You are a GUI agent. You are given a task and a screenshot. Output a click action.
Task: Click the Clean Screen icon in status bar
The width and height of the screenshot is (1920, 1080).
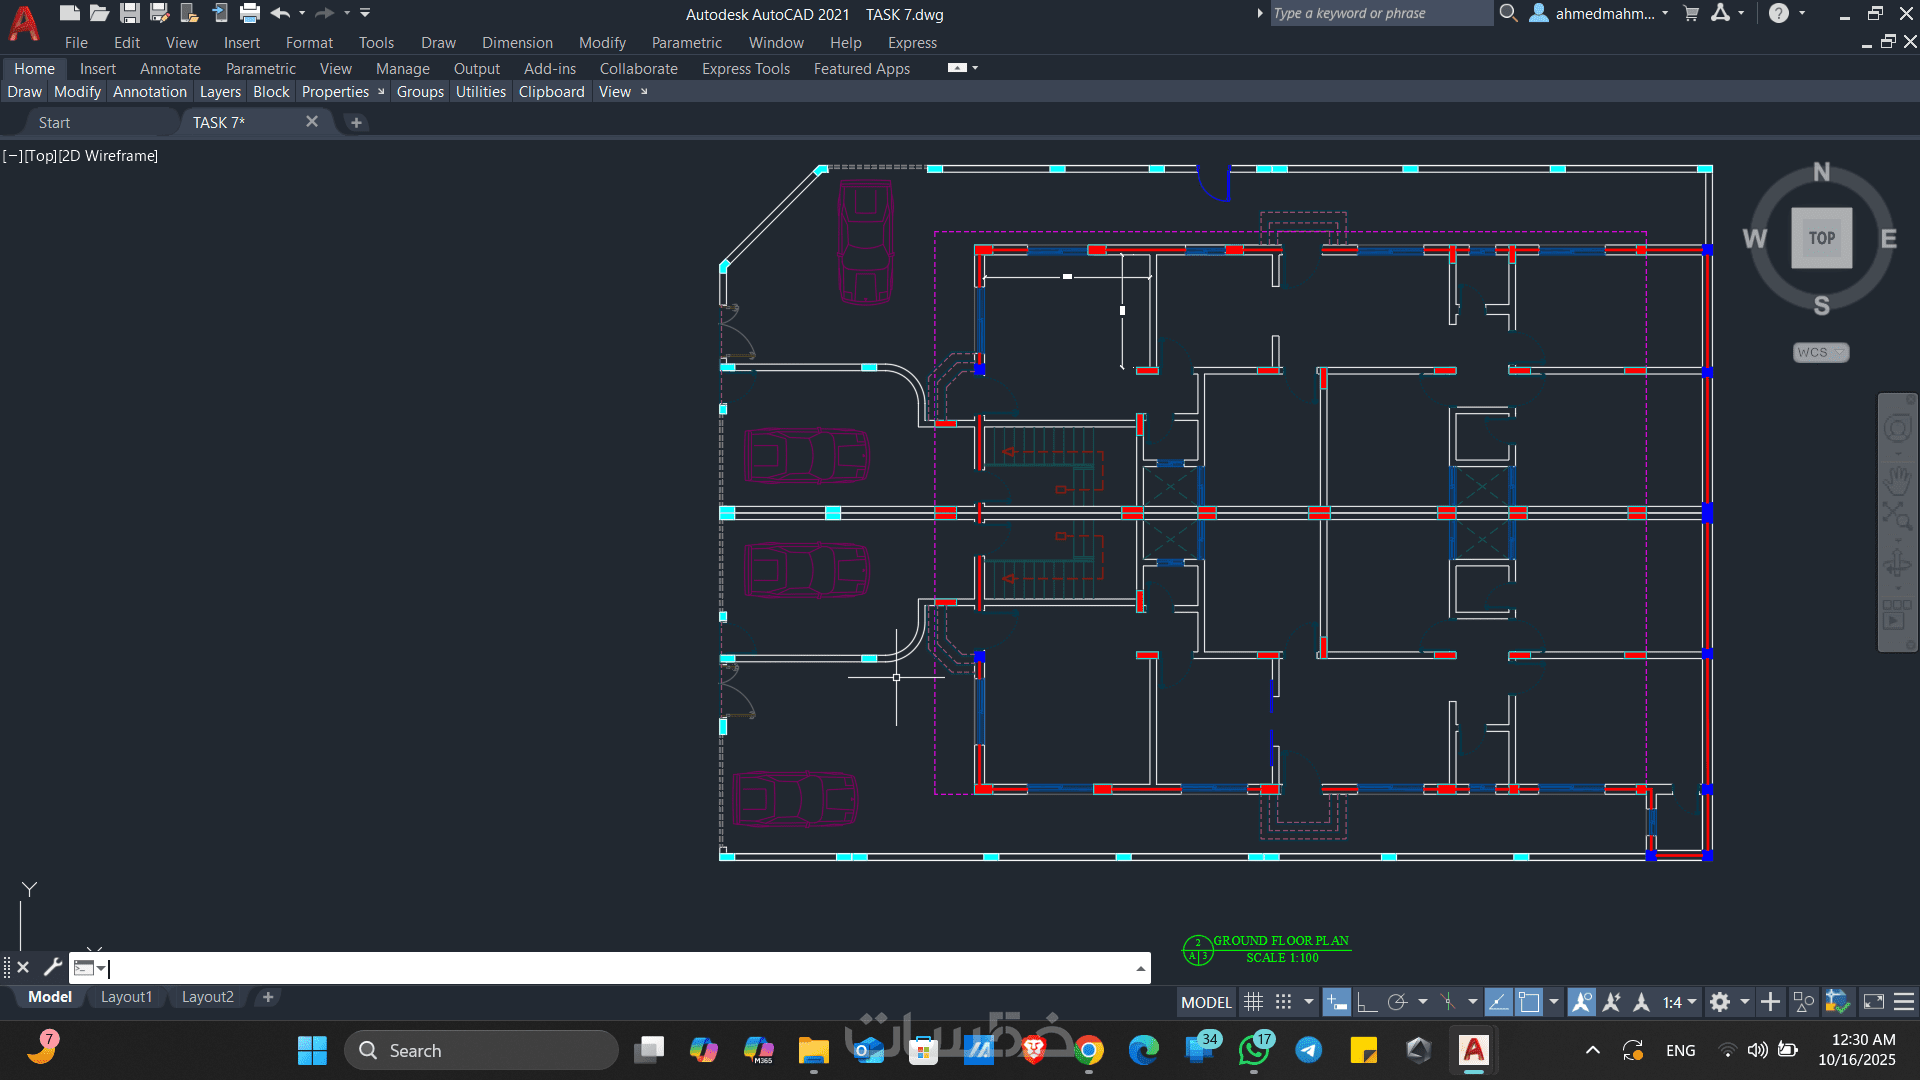[1874, 1002]
